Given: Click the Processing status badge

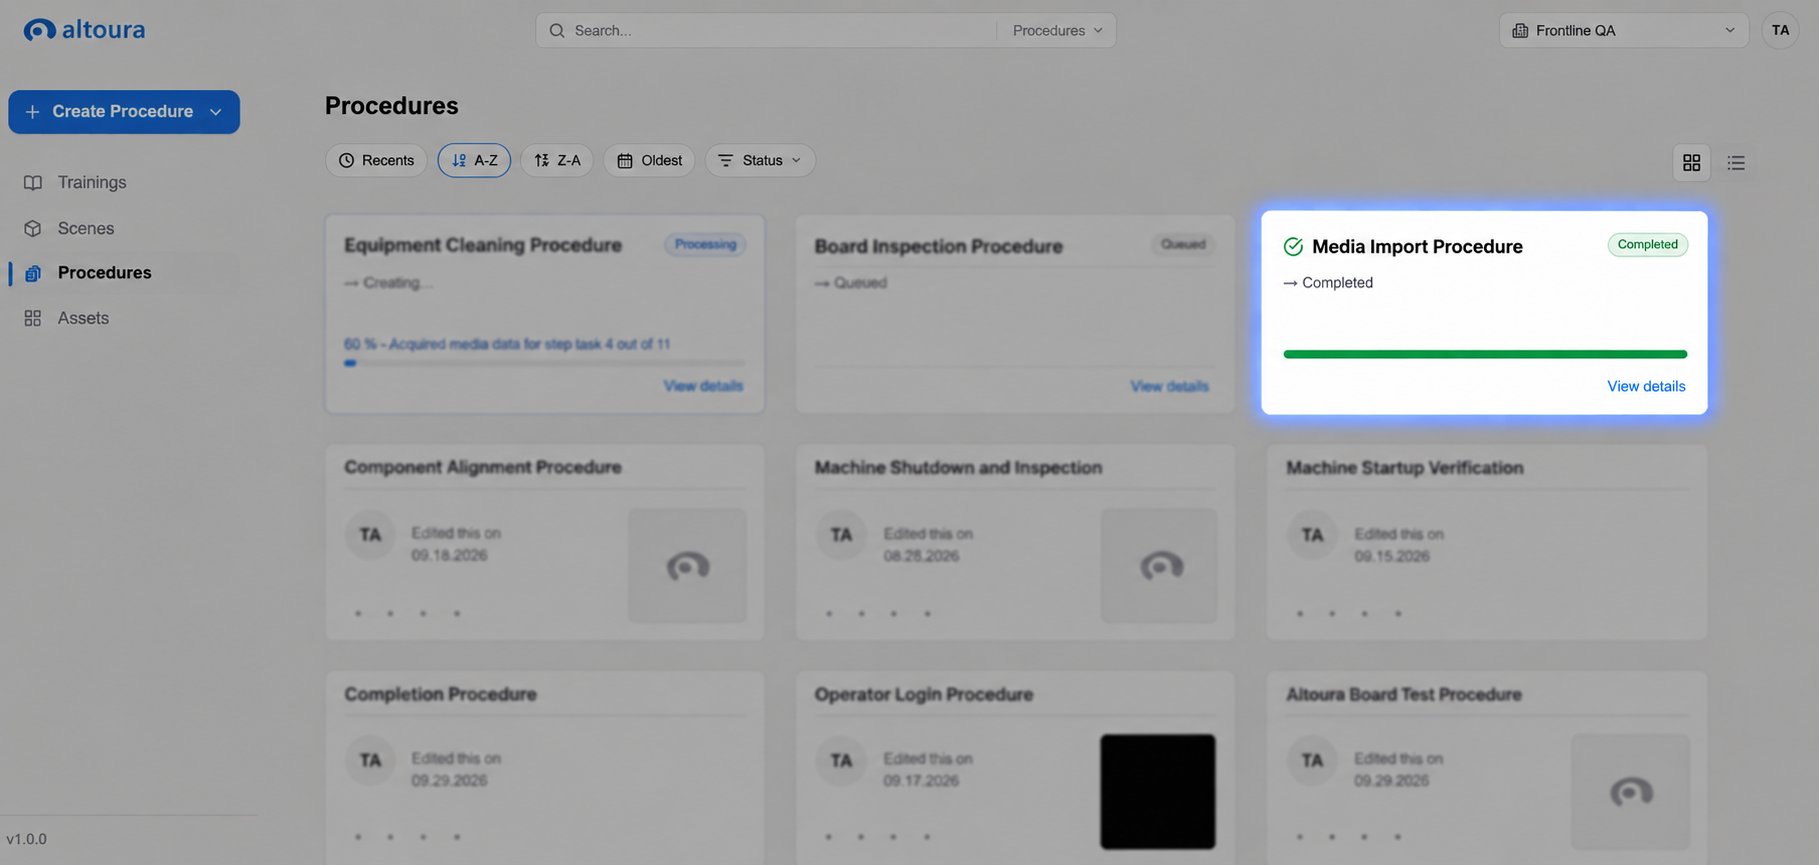Looking at the screenshot, I should [x=705, y=244].
